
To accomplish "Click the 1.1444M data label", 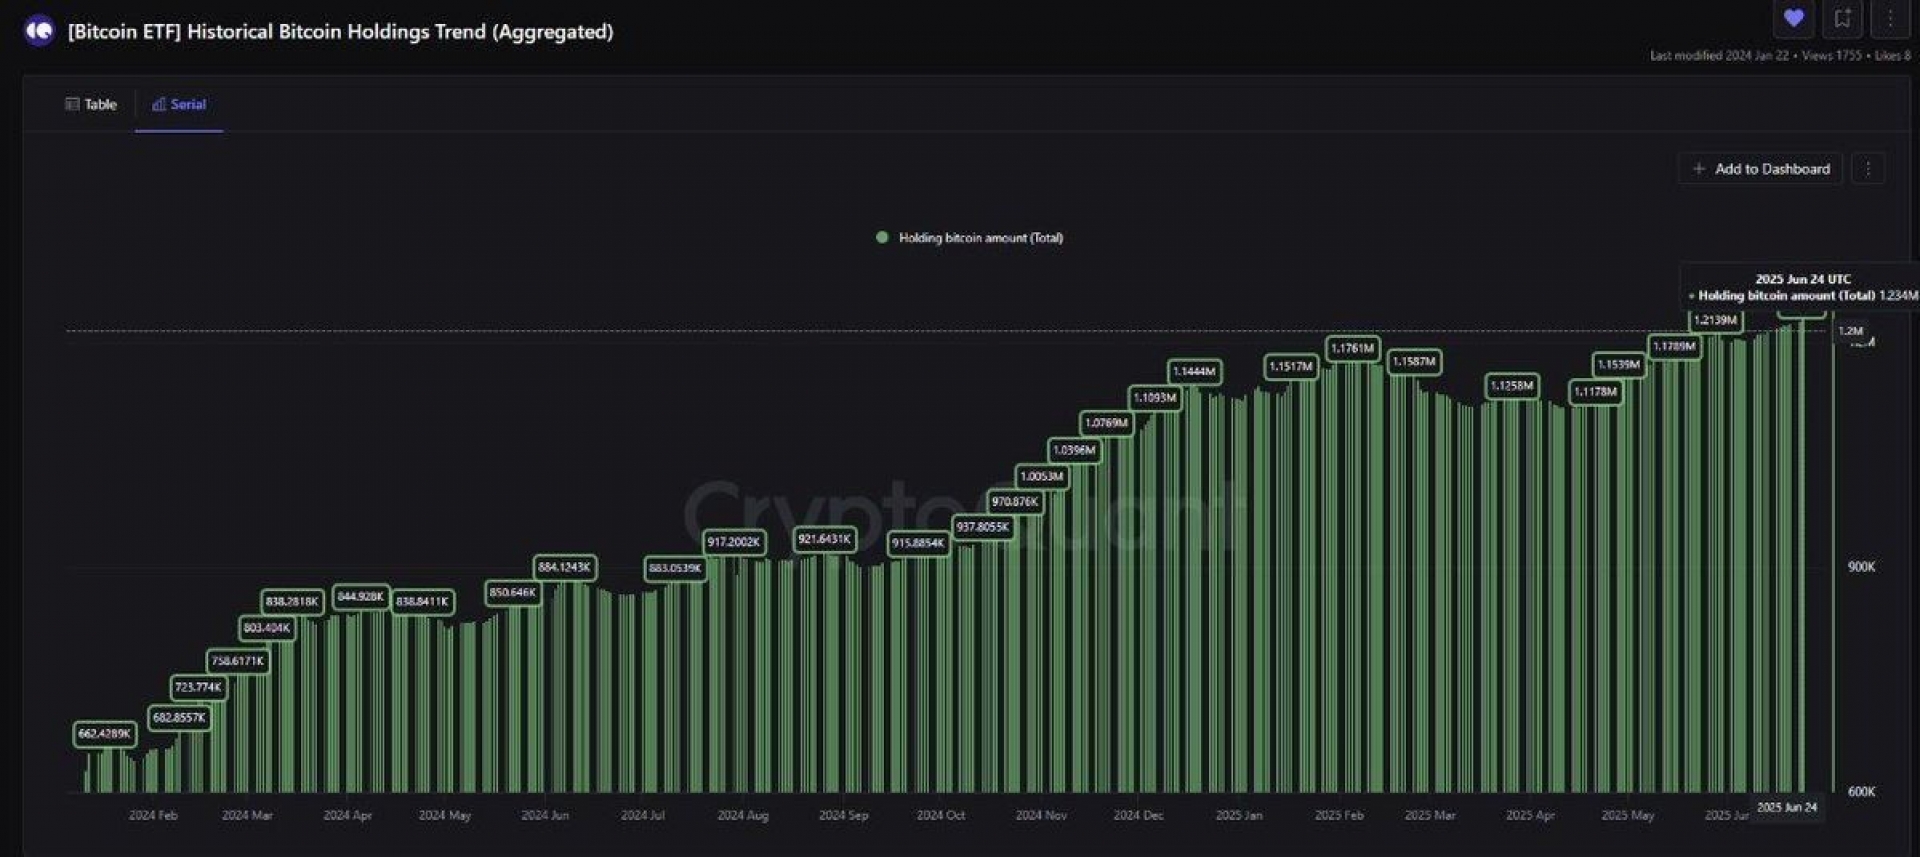I will pos(1194,371).
